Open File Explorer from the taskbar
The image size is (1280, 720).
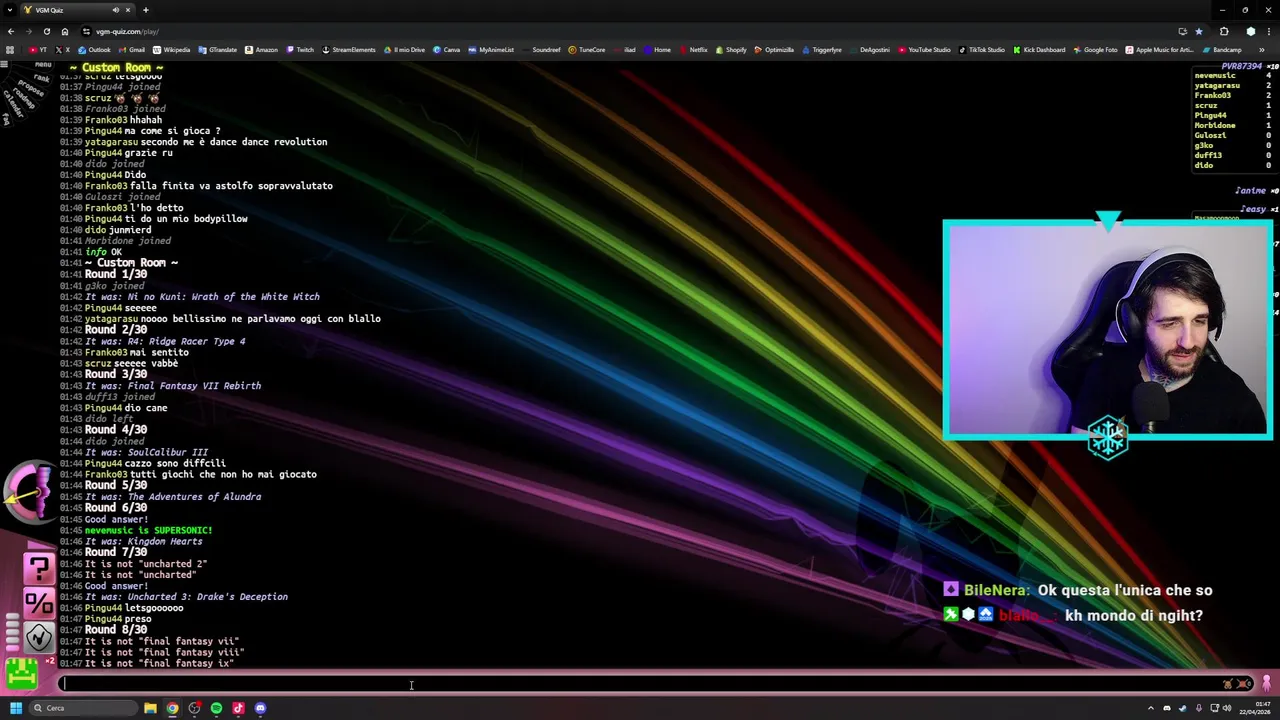coord(150,708)
